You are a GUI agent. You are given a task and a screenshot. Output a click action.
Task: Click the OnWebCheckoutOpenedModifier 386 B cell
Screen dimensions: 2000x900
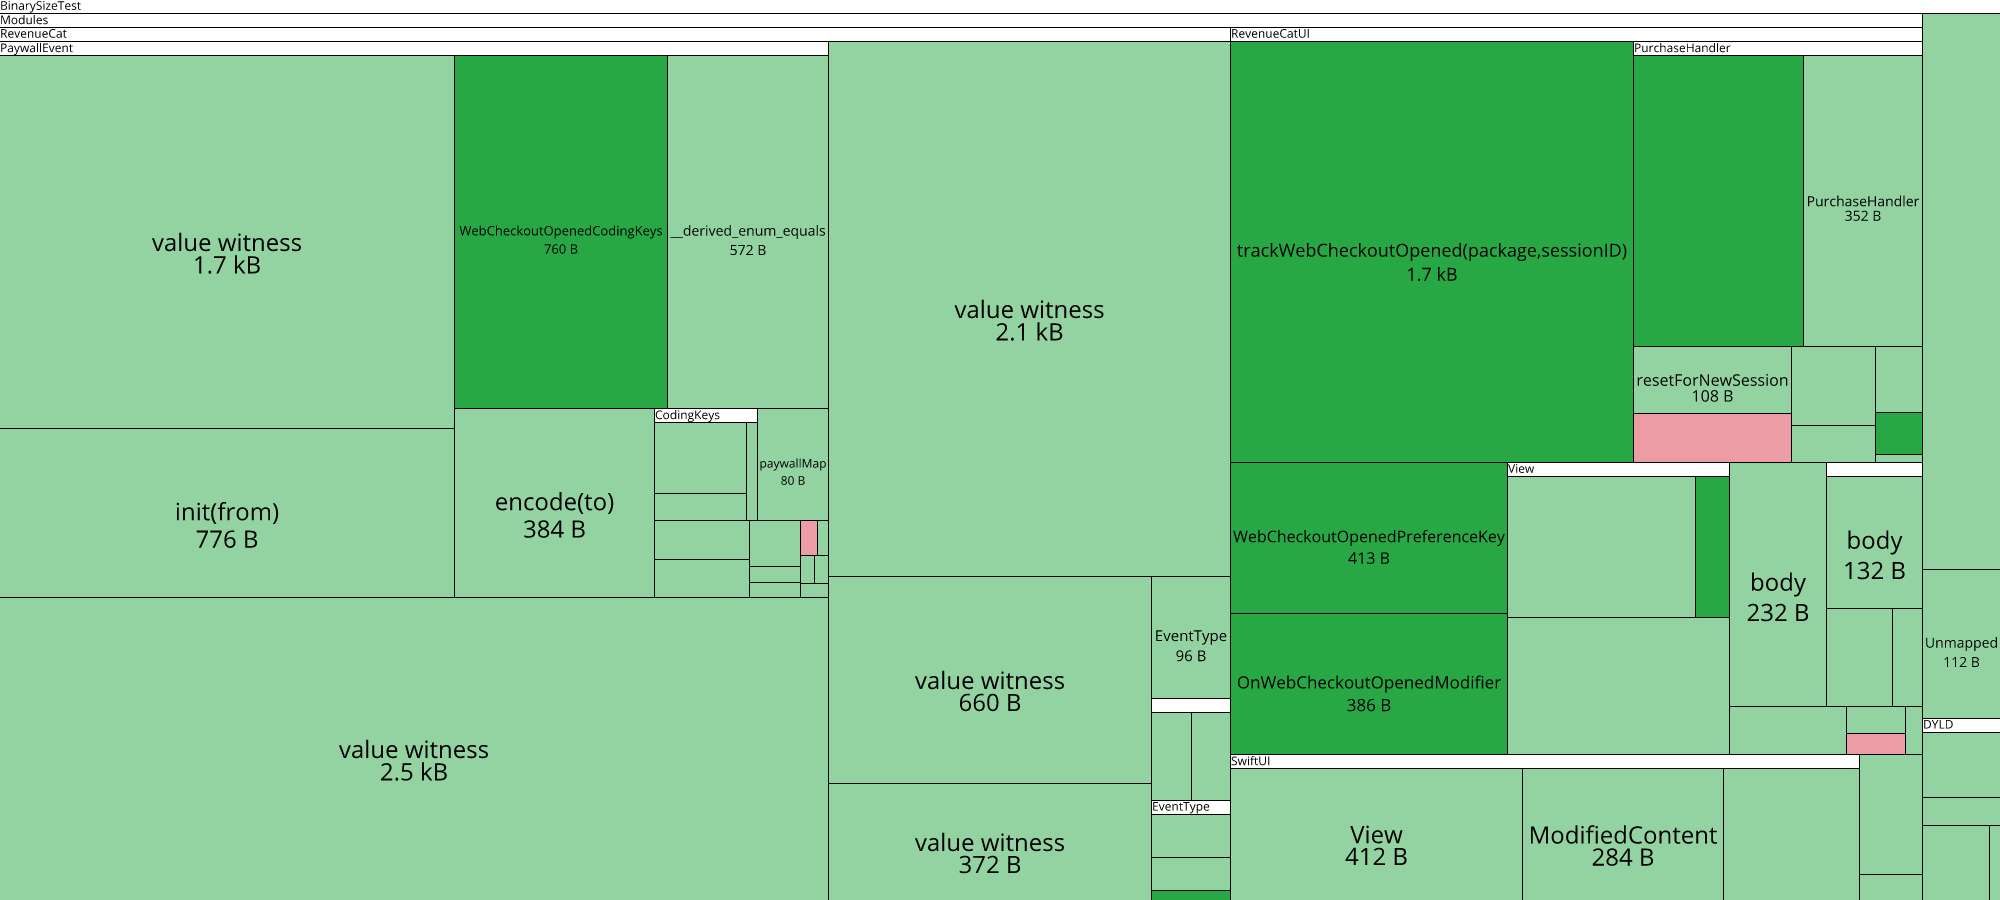click(x=1369, y=684)
